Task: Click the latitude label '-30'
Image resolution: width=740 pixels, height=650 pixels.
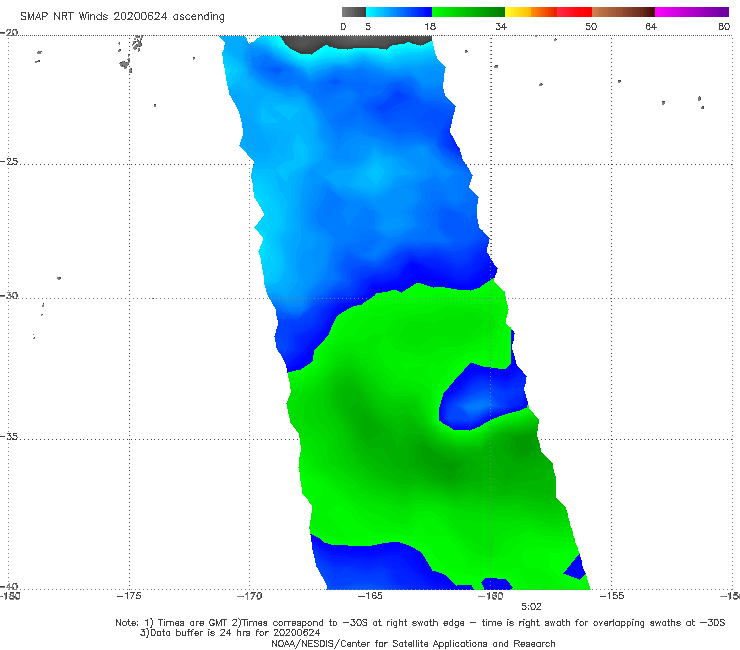Action: [9, 295]
